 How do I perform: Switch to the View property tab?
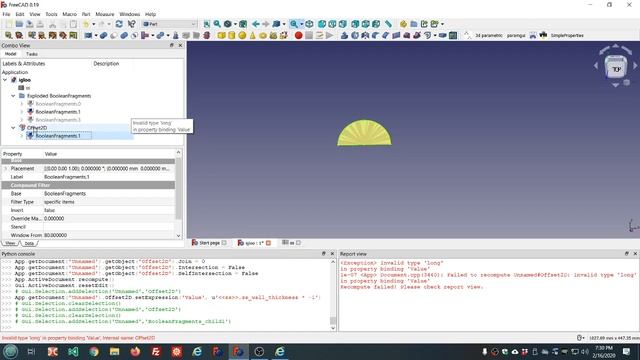10,243
